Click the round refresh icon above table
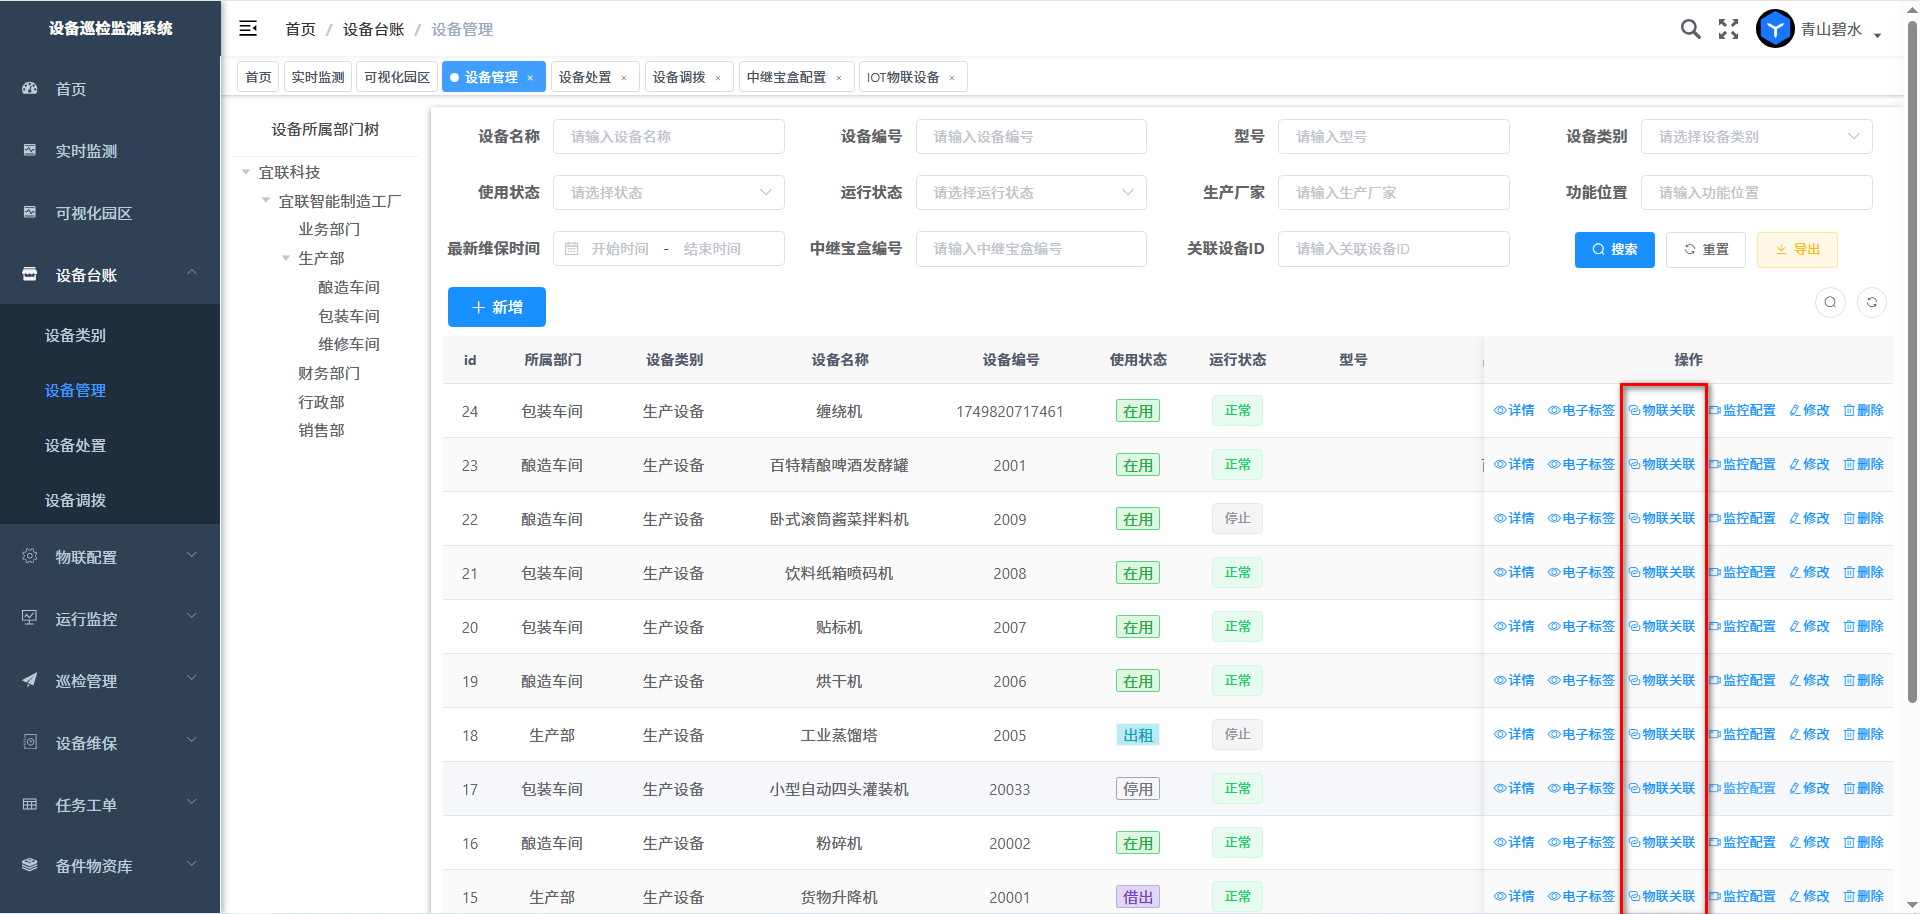1920x914 pixels. [1871, 302]
